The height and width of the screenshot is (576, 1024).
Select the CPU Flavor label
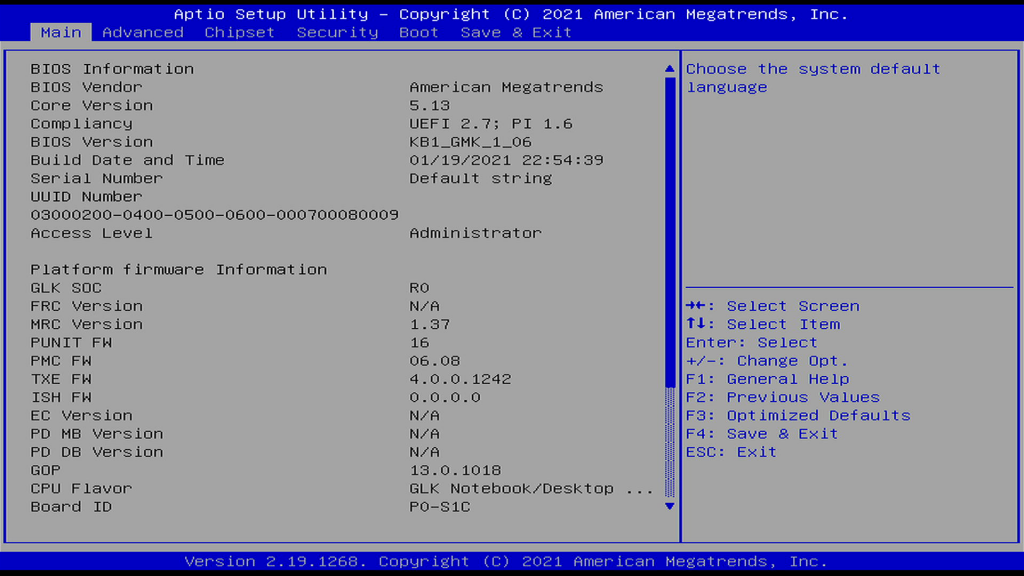click(81, 489)
